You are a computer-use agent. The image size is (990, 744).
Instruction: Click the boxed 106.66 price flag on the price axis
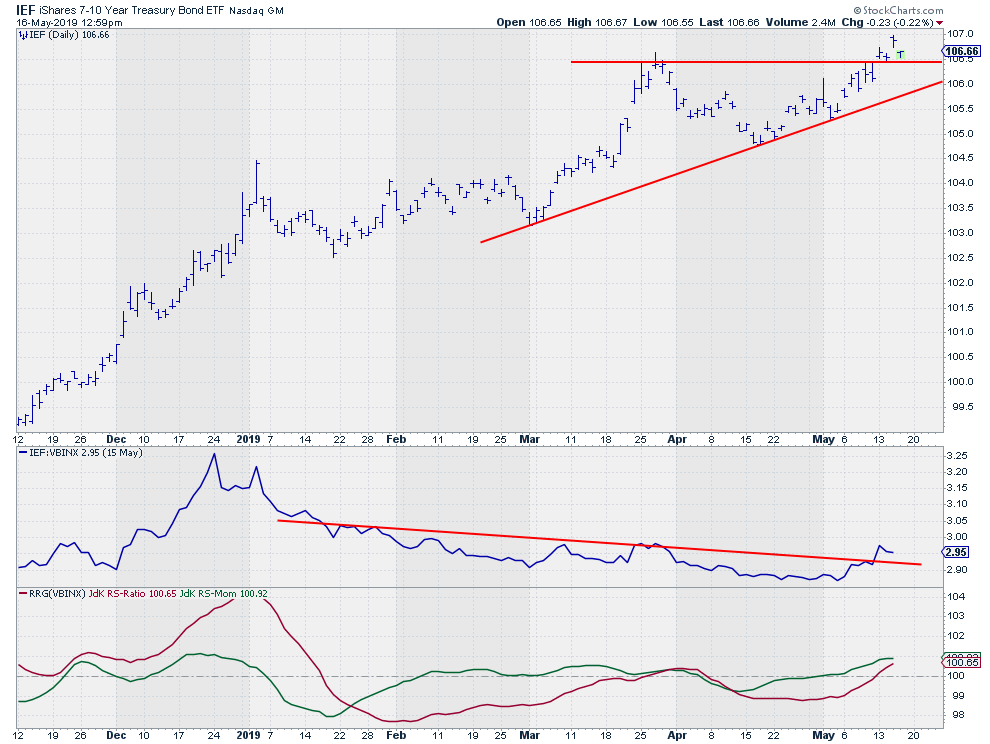coord(962,51)
